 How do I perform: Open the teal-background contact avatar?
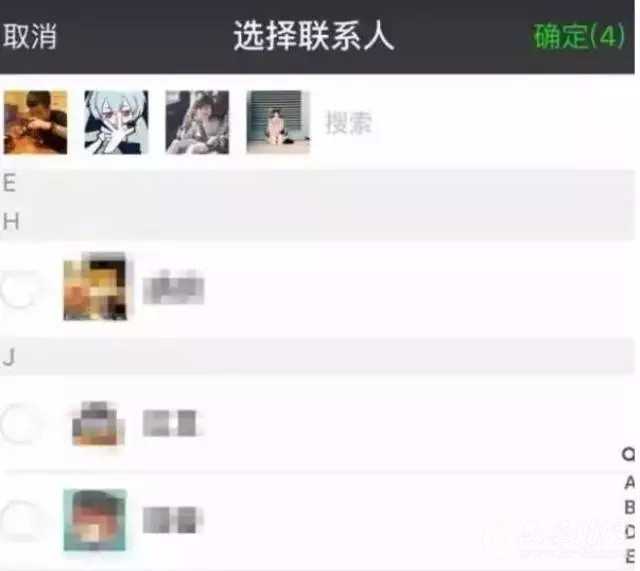click(95, 520)
